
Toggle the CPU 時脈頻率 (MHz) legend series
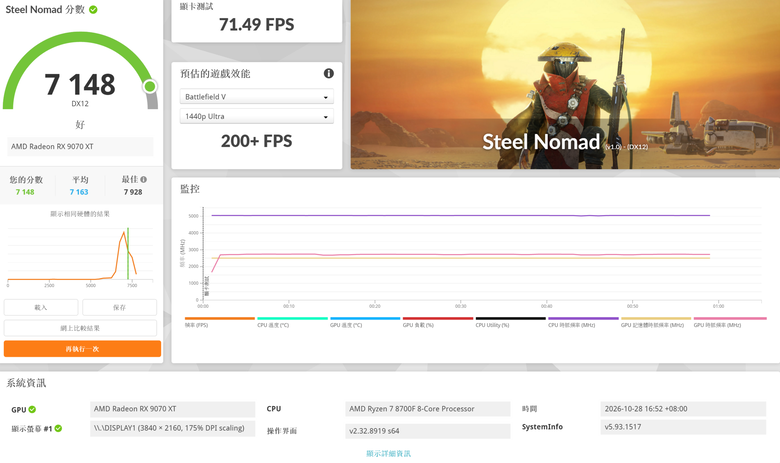(x=583, y=322)
